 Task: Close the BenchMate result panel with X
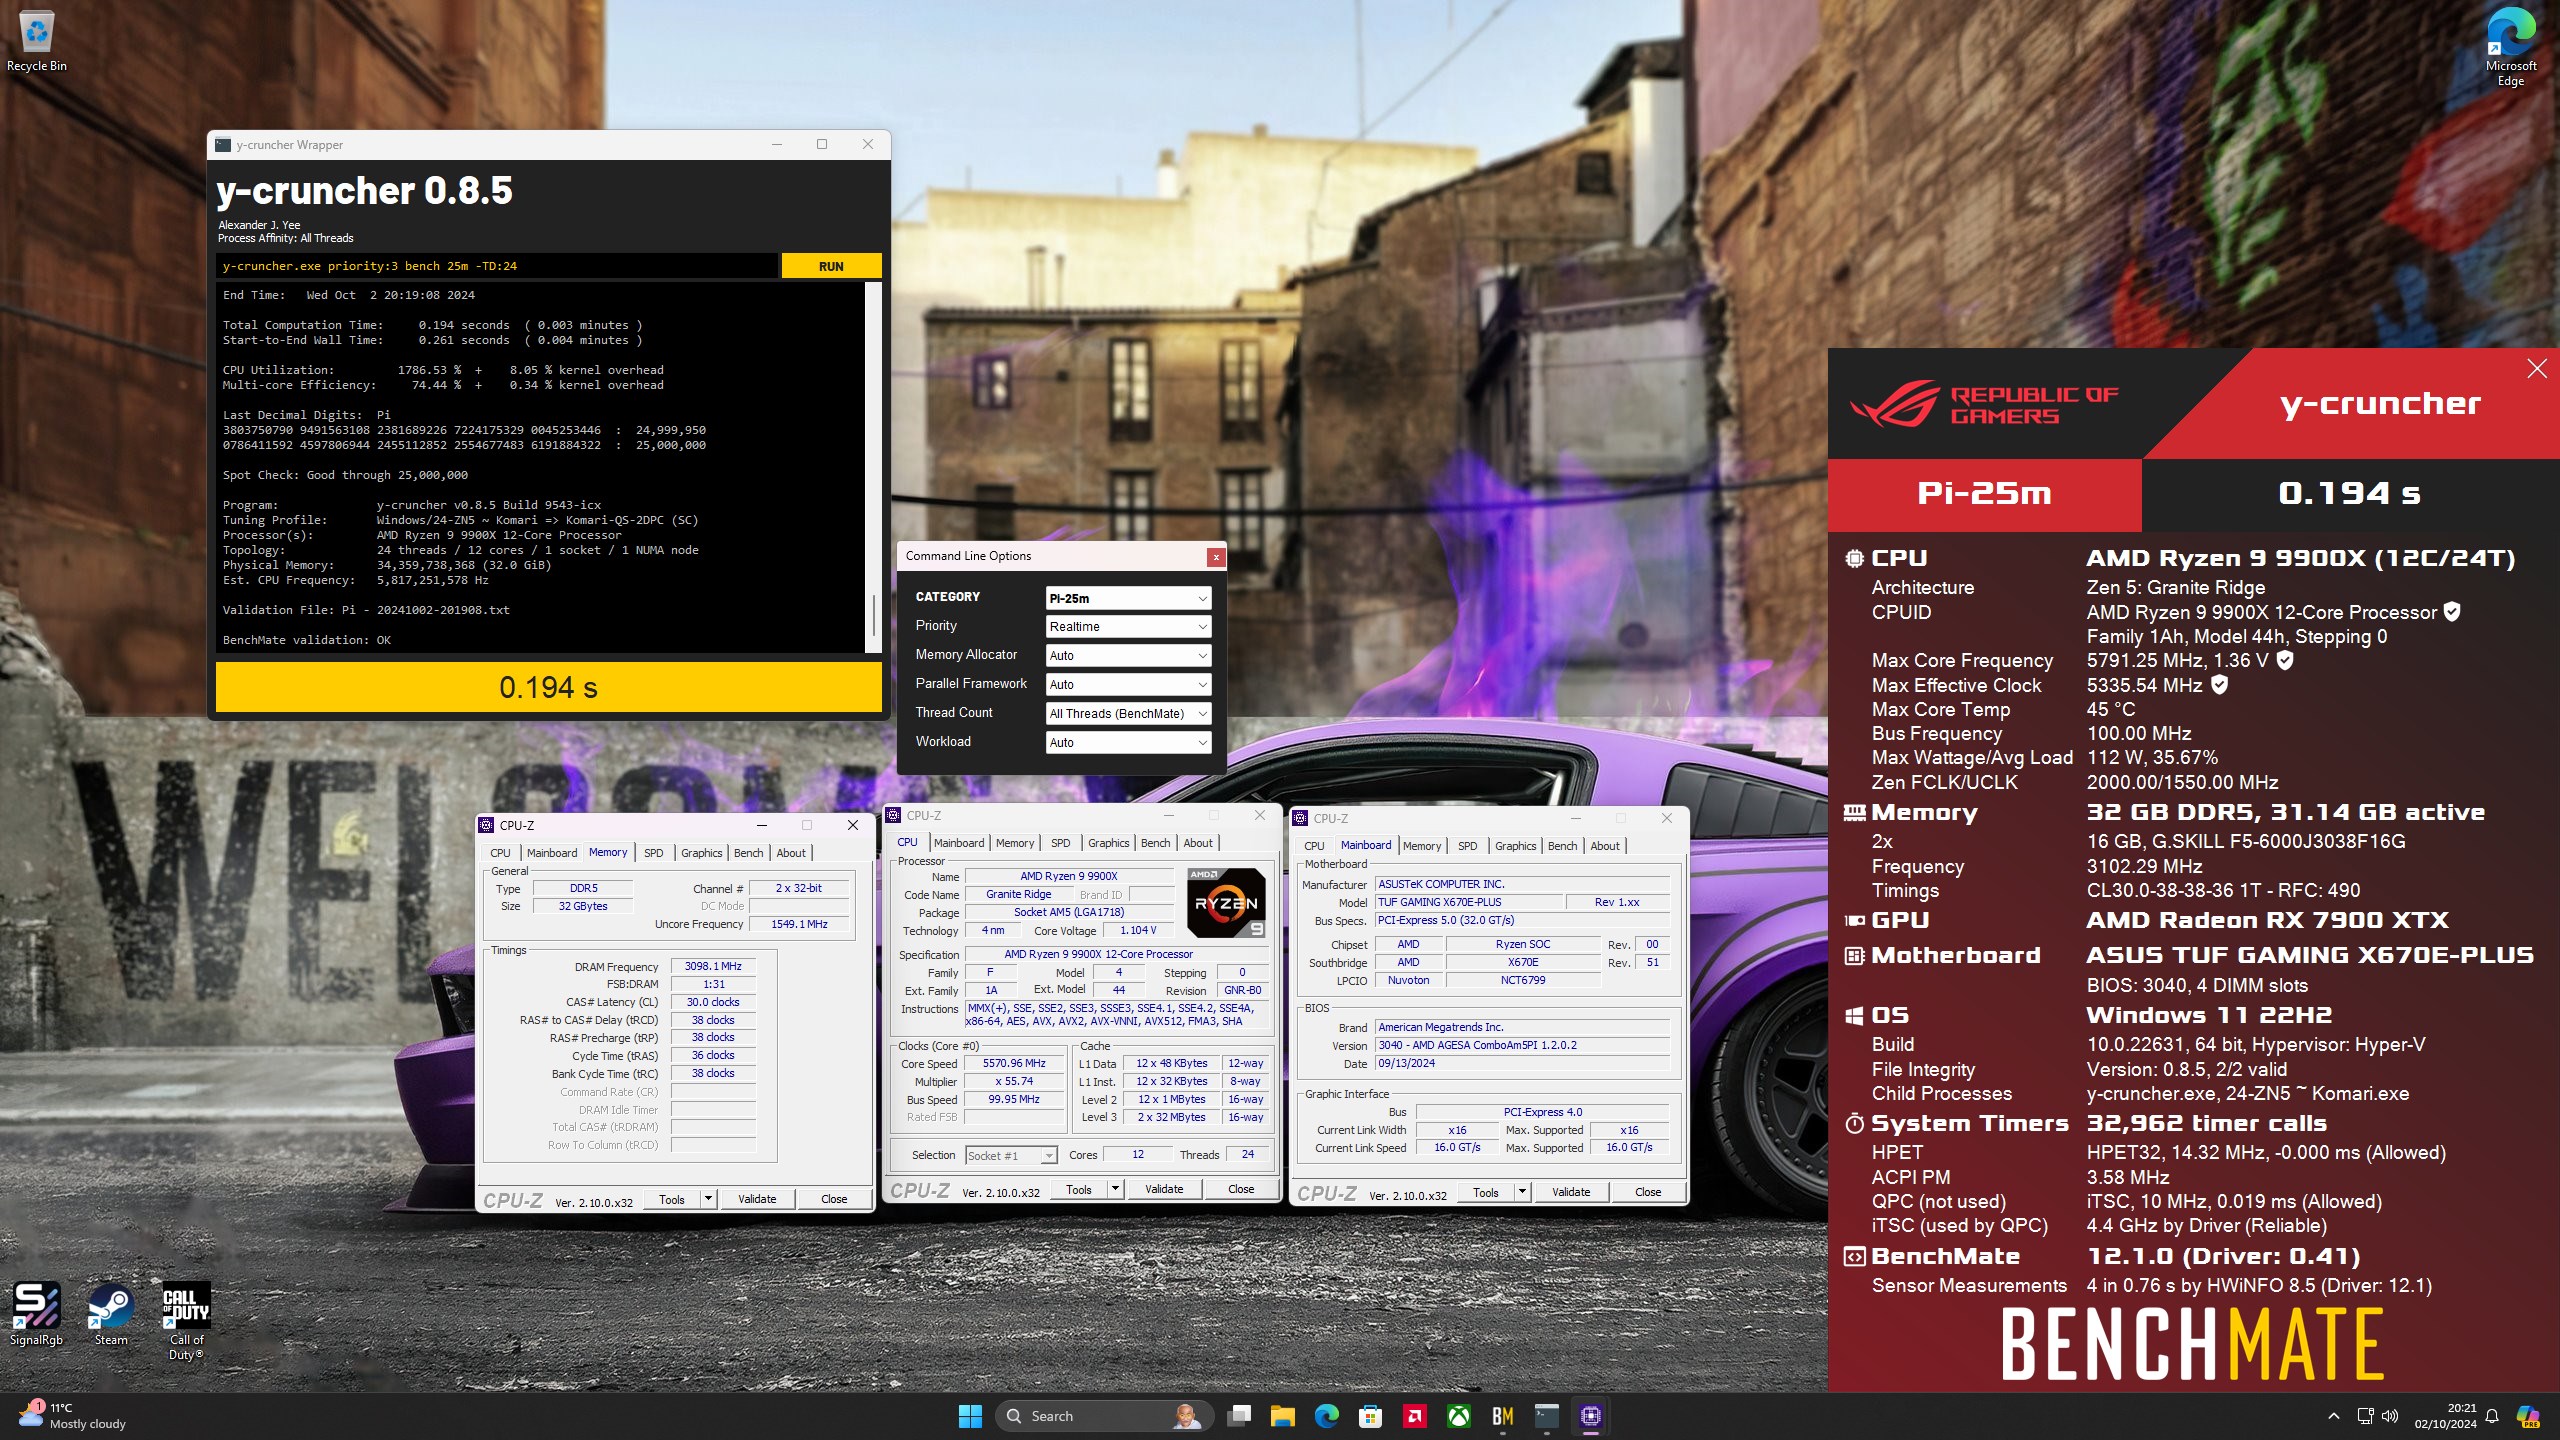pyautogui.click(x=2537, y=369)
